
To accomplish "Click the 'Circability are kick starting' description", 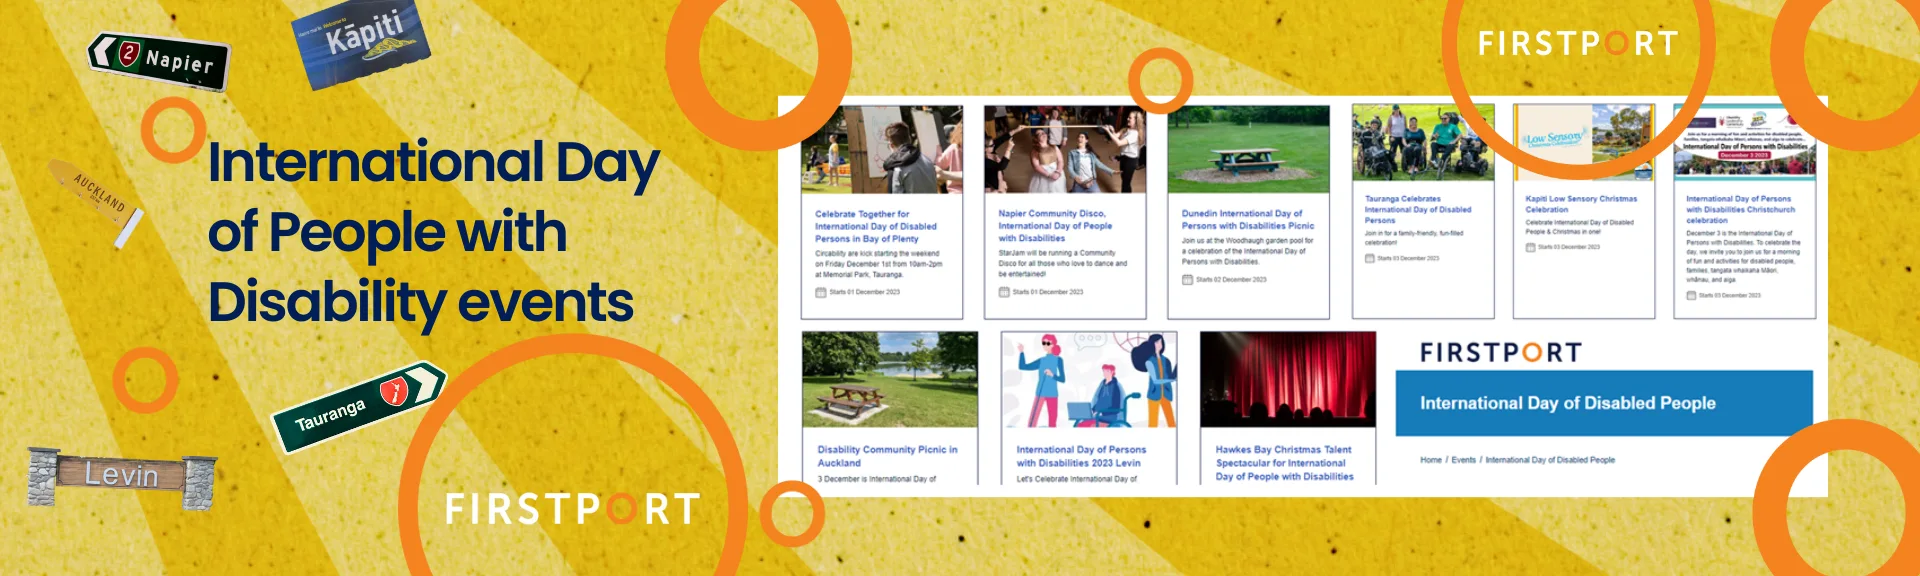I will (x=878, y=264).
